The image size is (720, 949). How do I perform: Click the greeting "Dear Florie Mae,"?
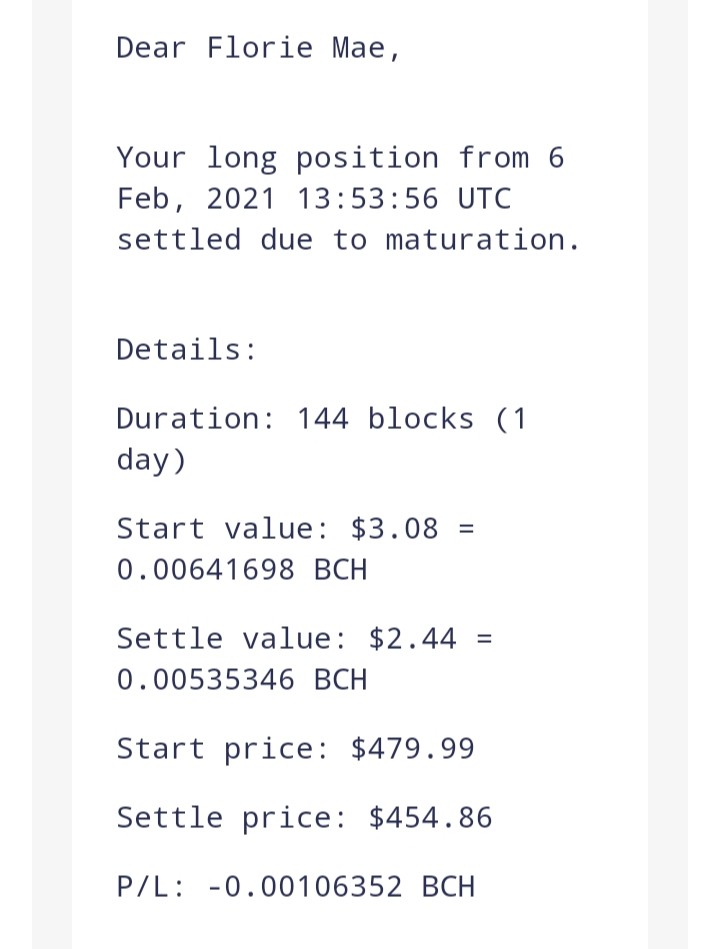(259, 48)
